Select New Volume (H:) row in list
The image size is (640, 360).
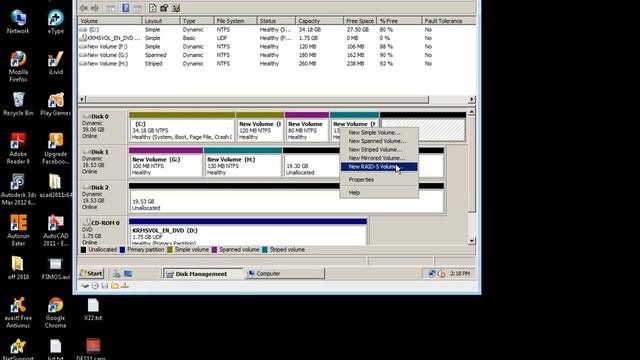click(x=276, y=64)
